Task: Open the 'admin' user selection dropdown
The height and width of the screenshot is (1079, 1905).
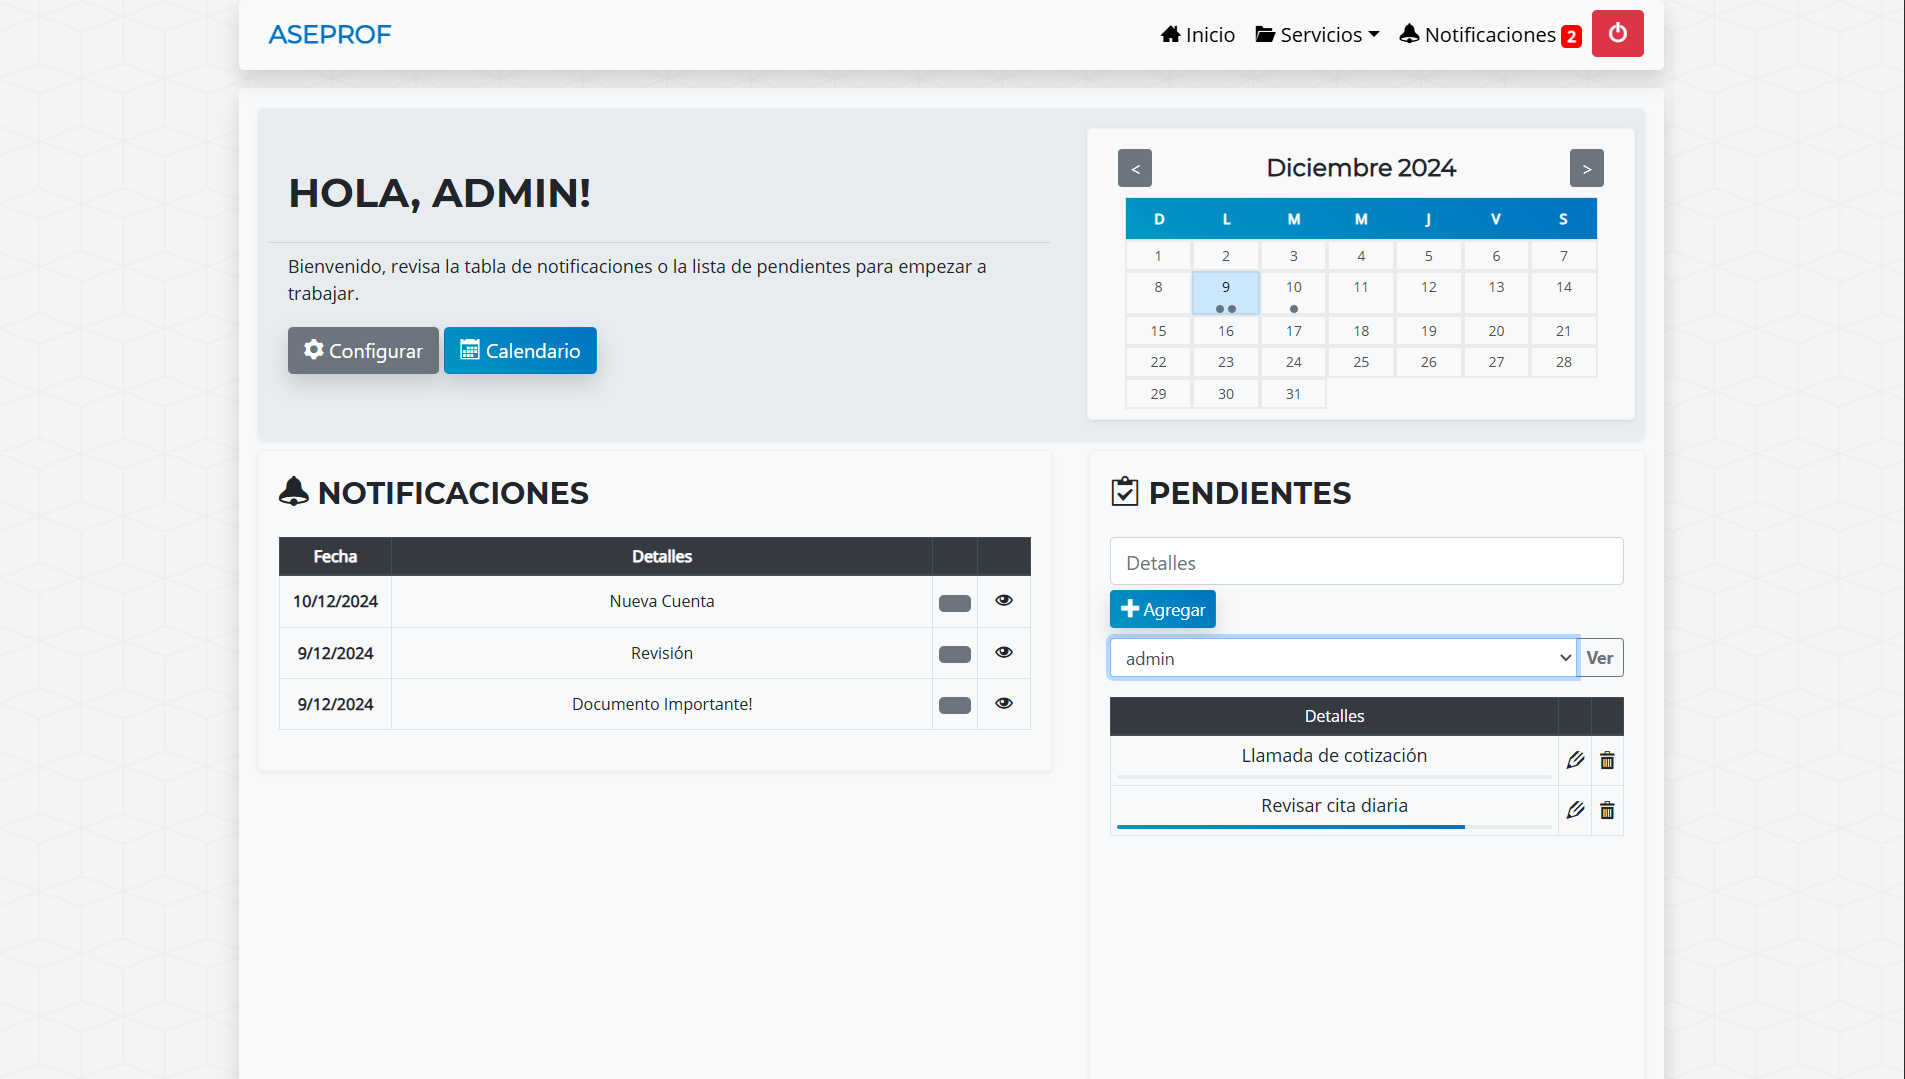Action: click(x=1343, y=657)
